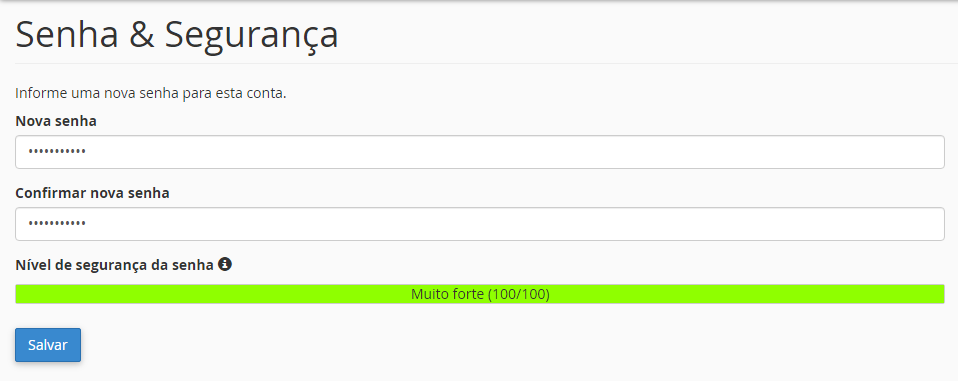
Task: Click the Informe uma nova senha instruction text
Action: pyautogui.click(x=151, y=94)
